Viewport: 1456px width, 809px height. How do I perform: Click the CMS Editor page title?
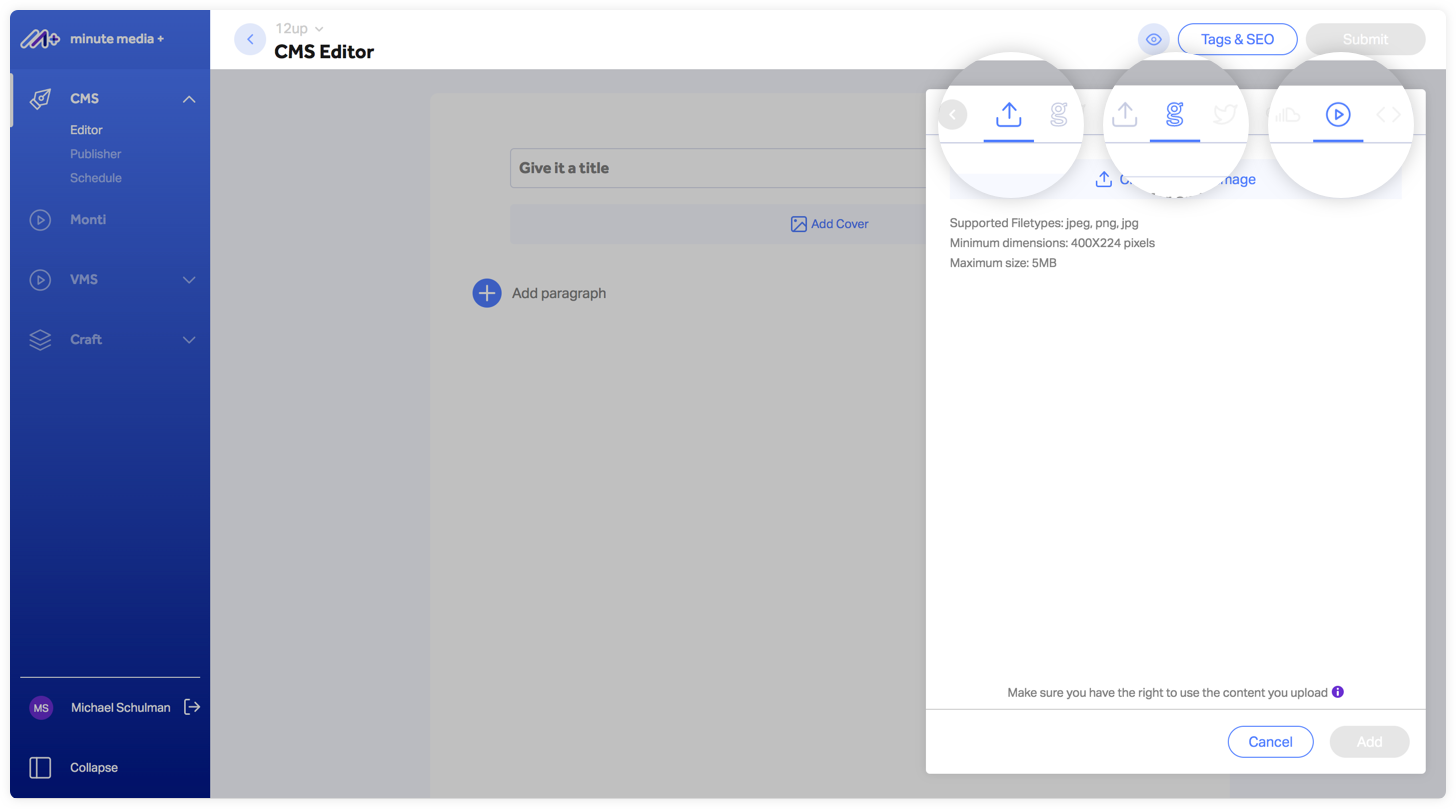(x=324, y=52)
